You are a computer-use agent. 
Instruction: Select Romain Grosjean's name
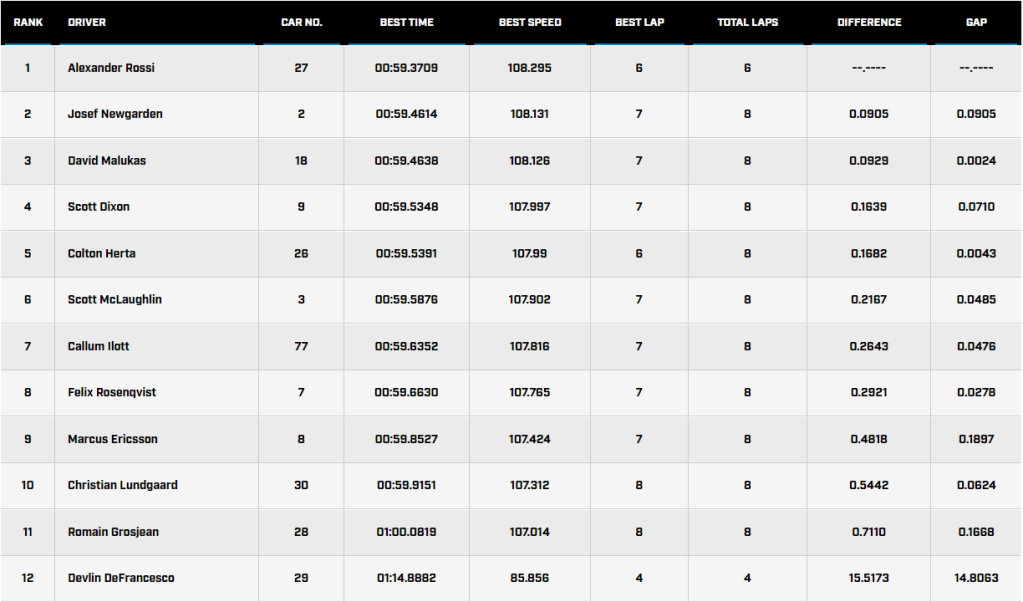[x=113, y=532]
